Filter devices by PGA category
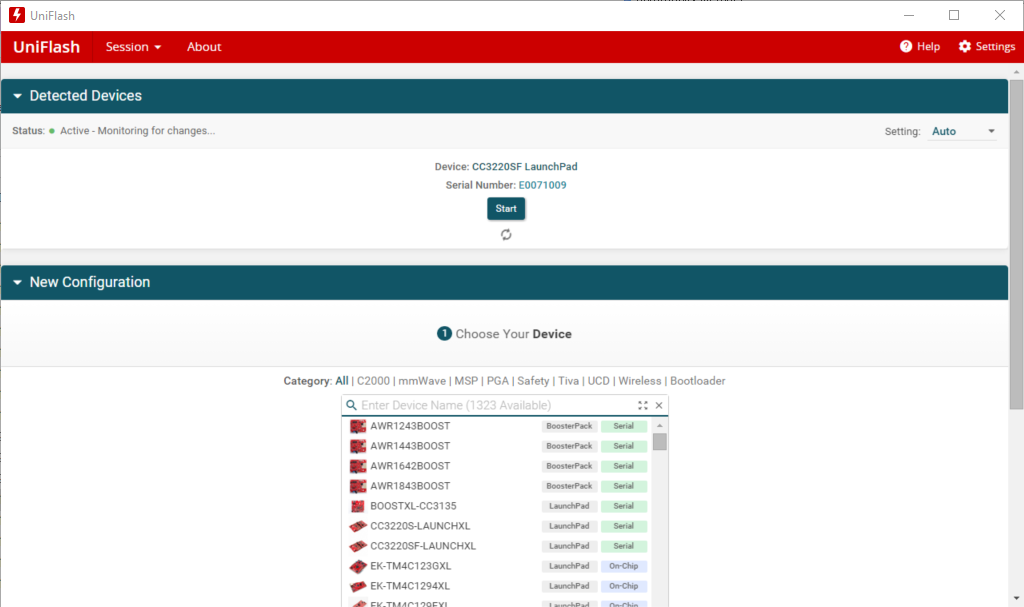Screen dimensions: 1024x607 (x=498, y=381)
